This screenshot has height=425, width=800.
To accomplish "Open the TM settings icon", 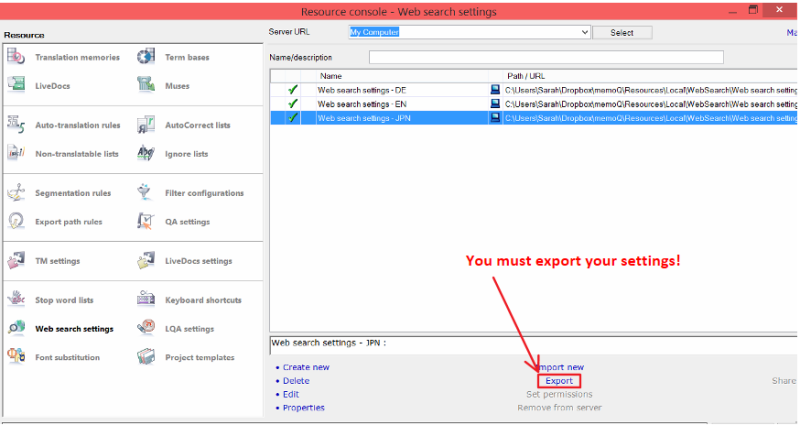I will 16,260.
